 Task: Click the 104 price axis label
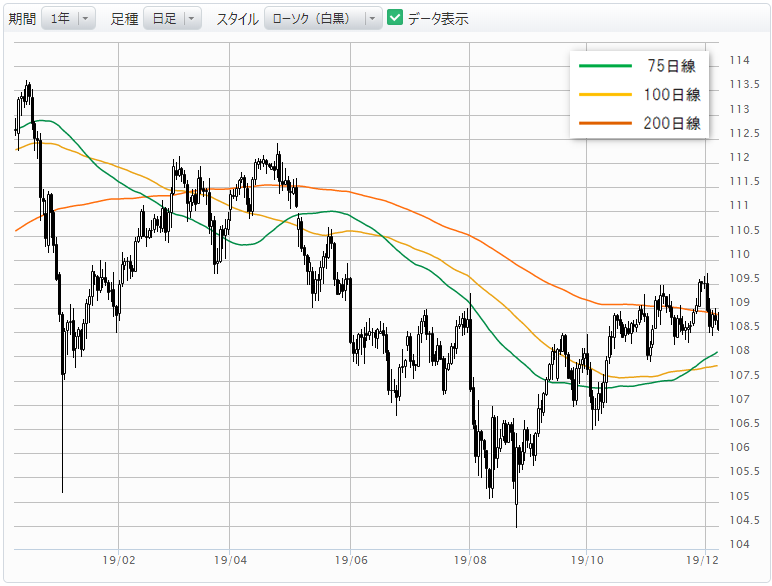click(x=740, y=545)
